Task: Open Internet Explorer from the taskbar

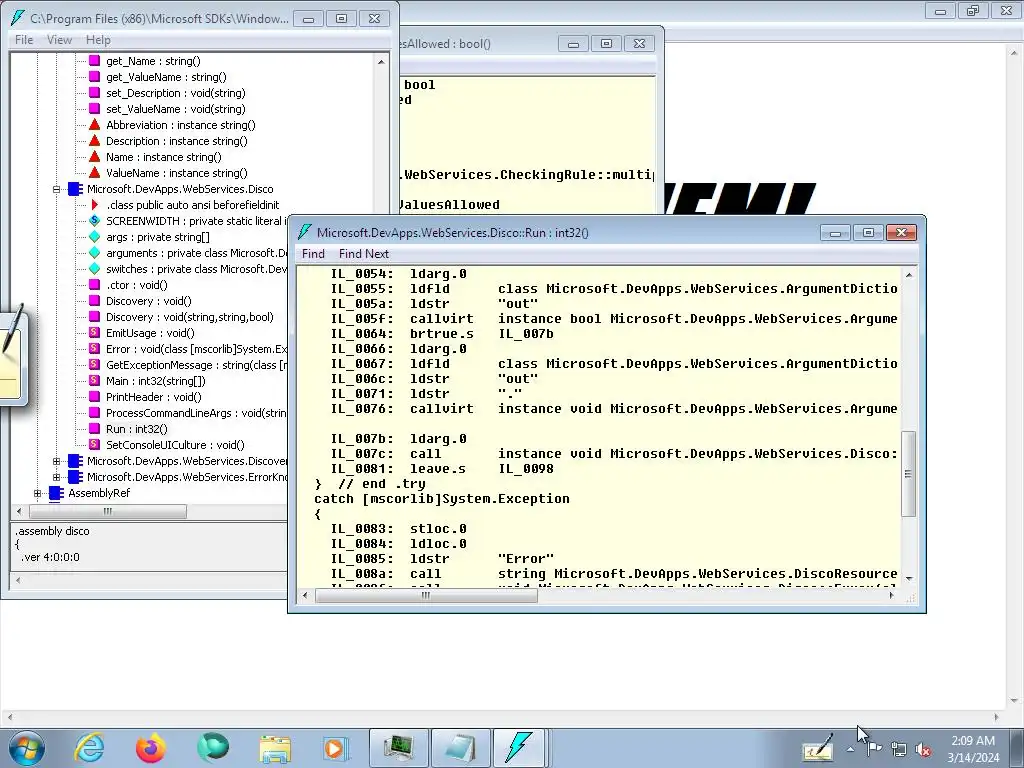Action: (89, 747)
